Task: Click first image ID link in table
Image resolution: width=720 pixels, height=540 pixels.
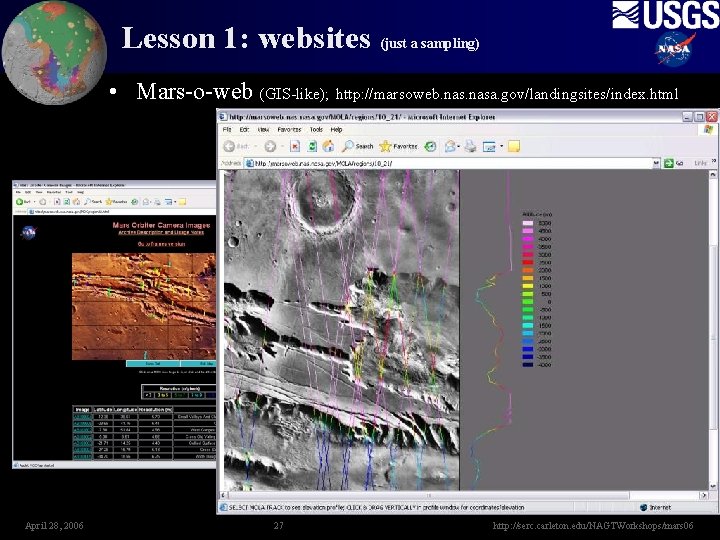Action: click(83, 416)
